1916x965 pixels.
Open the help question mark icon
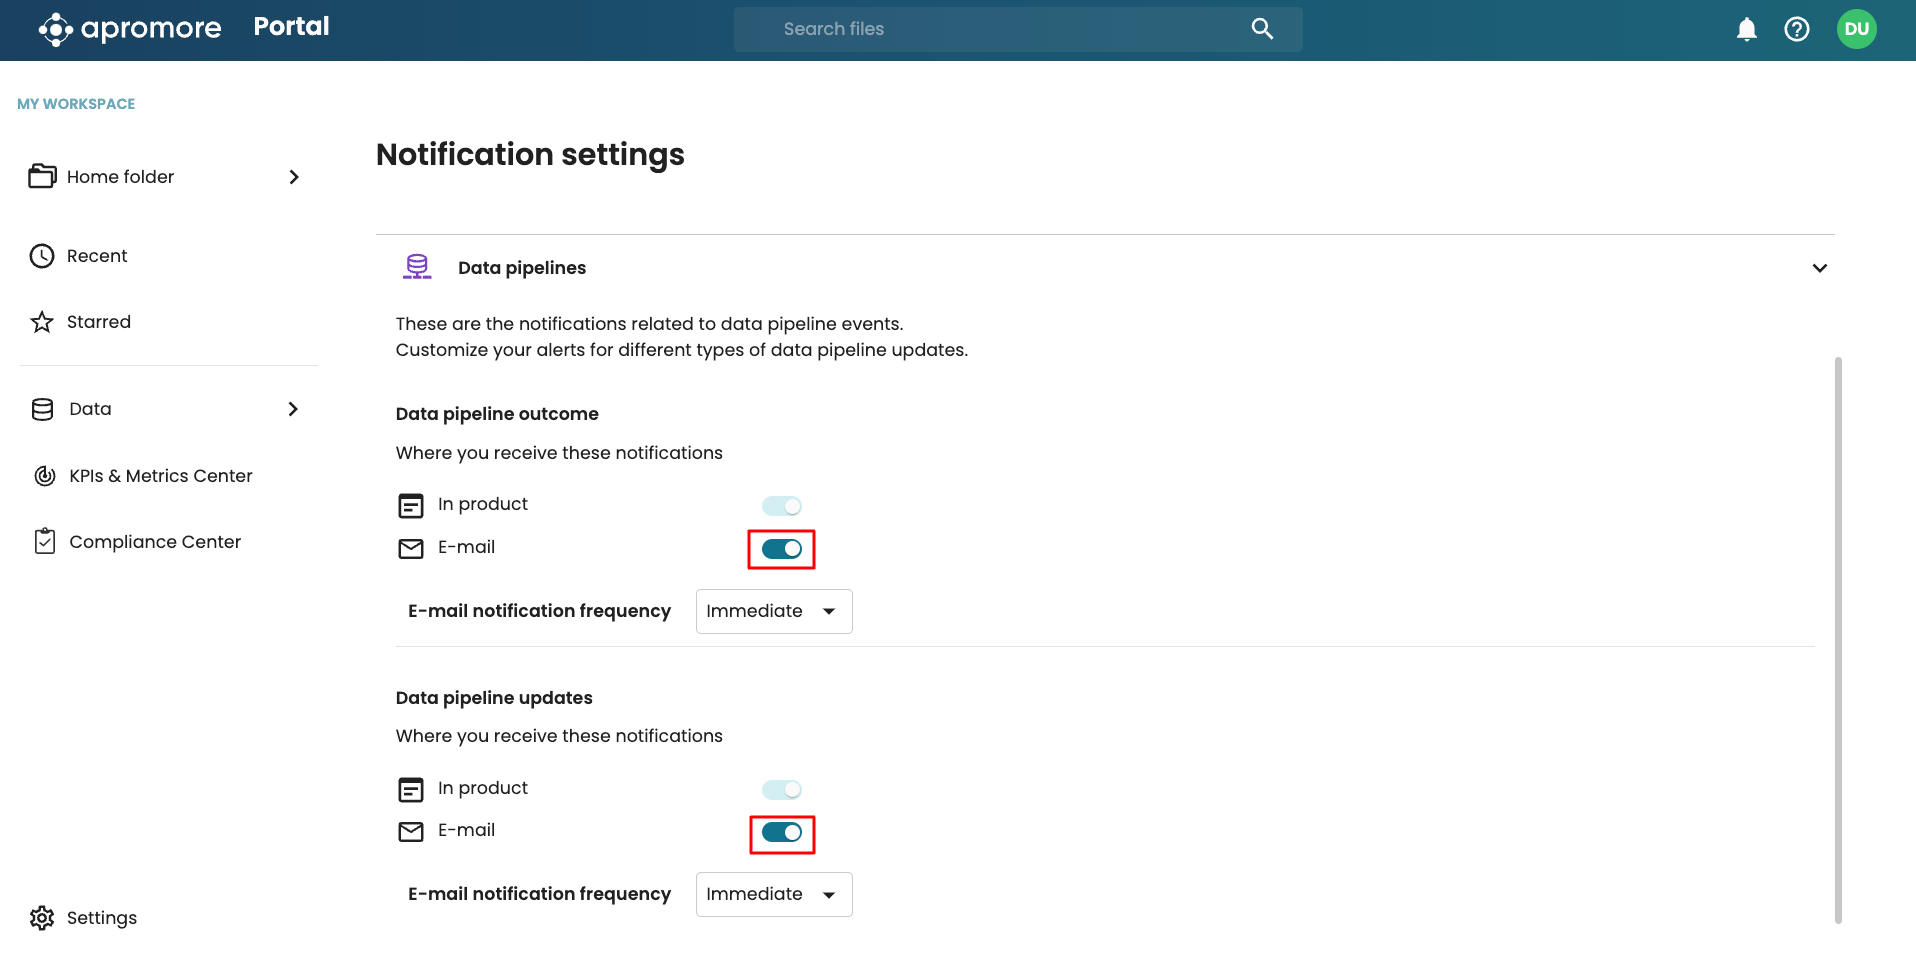coord(1796,29)
